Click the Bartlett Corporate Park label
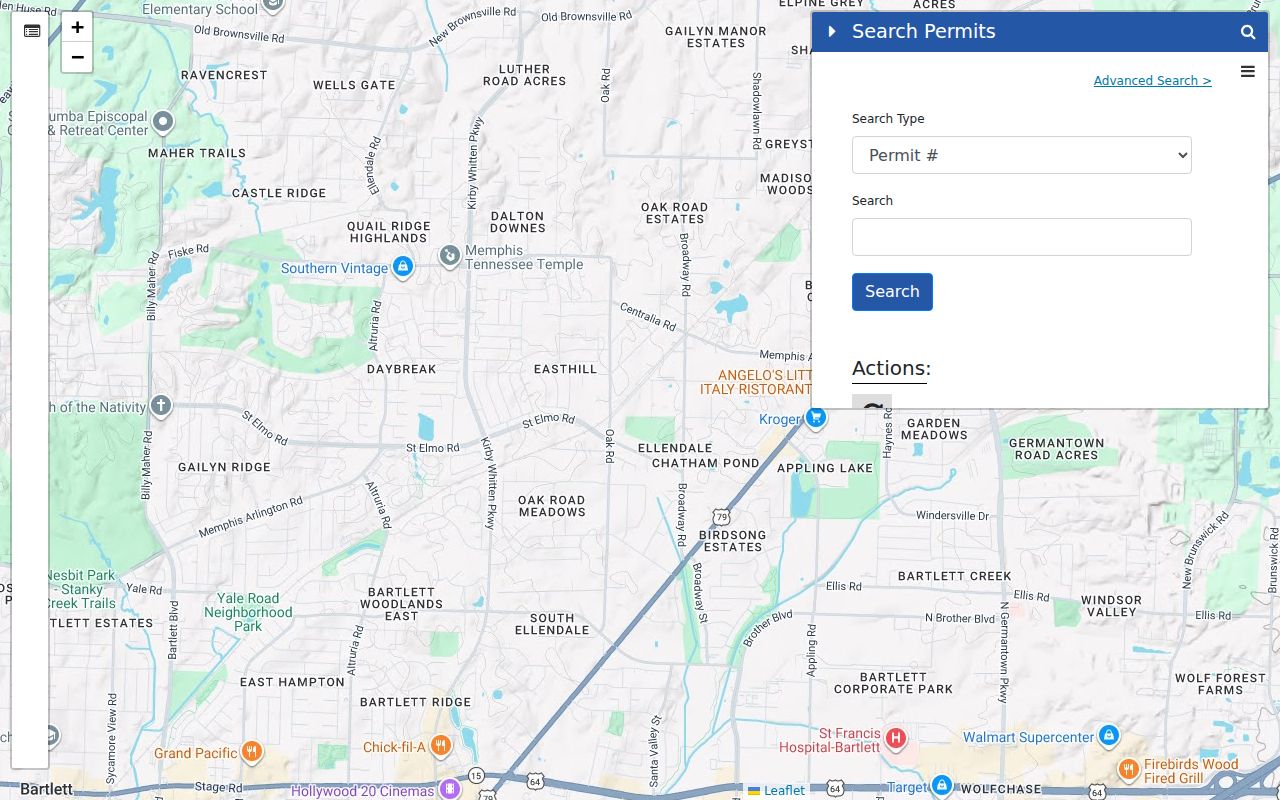 point(893,683)
